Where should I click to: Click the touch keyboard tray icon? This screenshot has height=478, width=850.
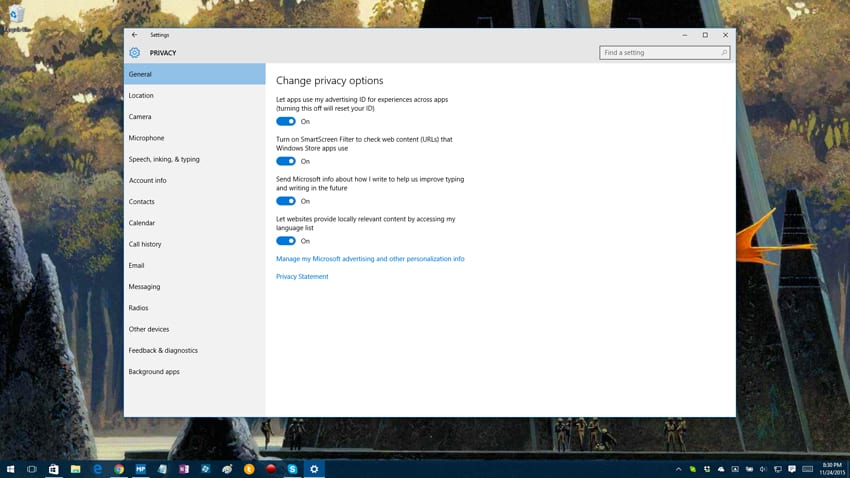pyautogui.click(x=808, y=469)
